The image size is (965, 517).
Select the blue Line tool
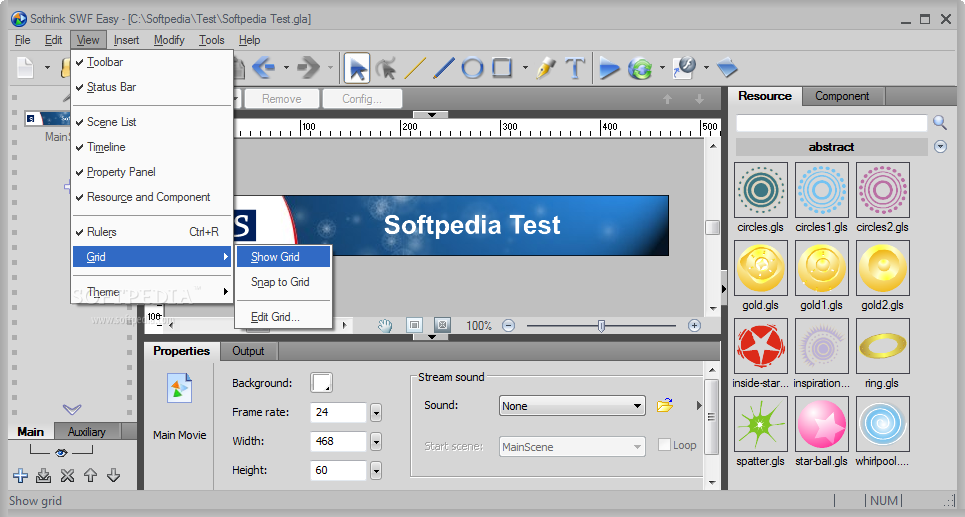coord(443,68)
